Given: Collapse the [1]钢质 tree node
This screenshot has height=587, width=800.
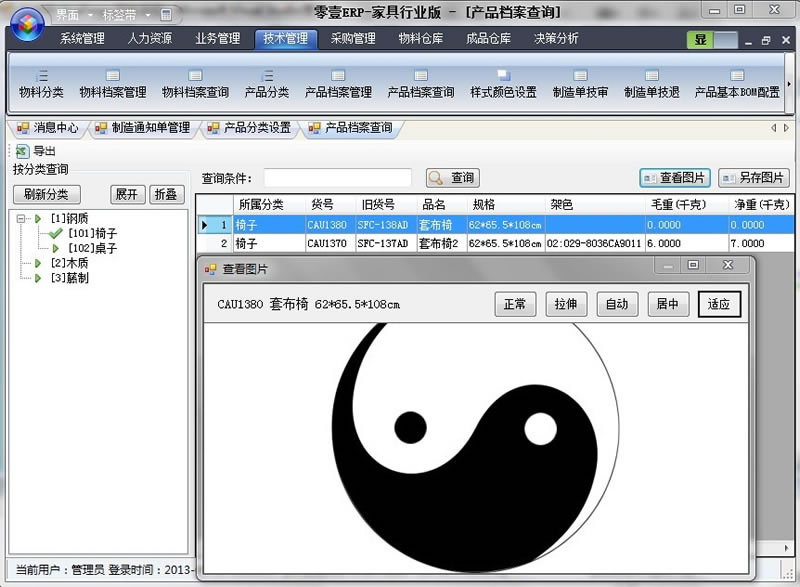Looking at the screenshot, I should pos(21,219).
